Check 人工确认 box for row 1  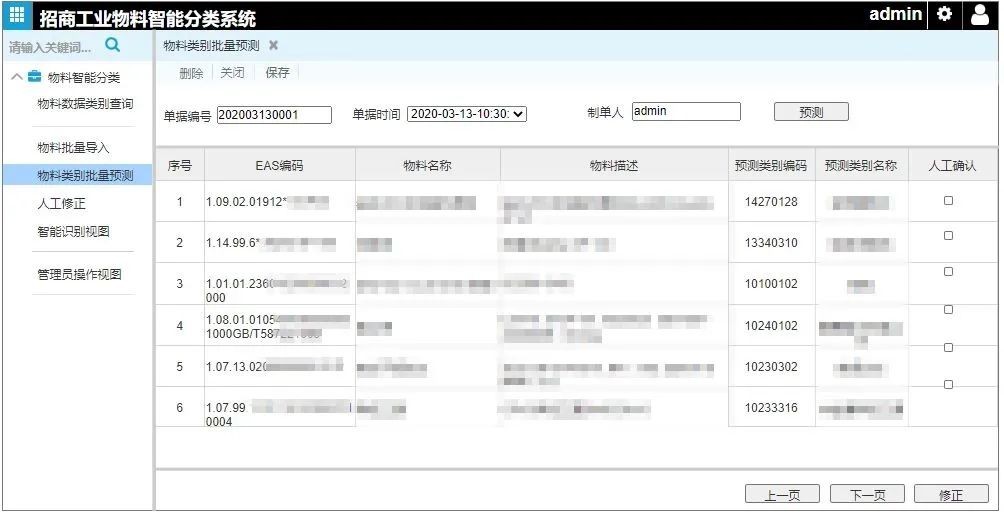[x=948, y=201]
